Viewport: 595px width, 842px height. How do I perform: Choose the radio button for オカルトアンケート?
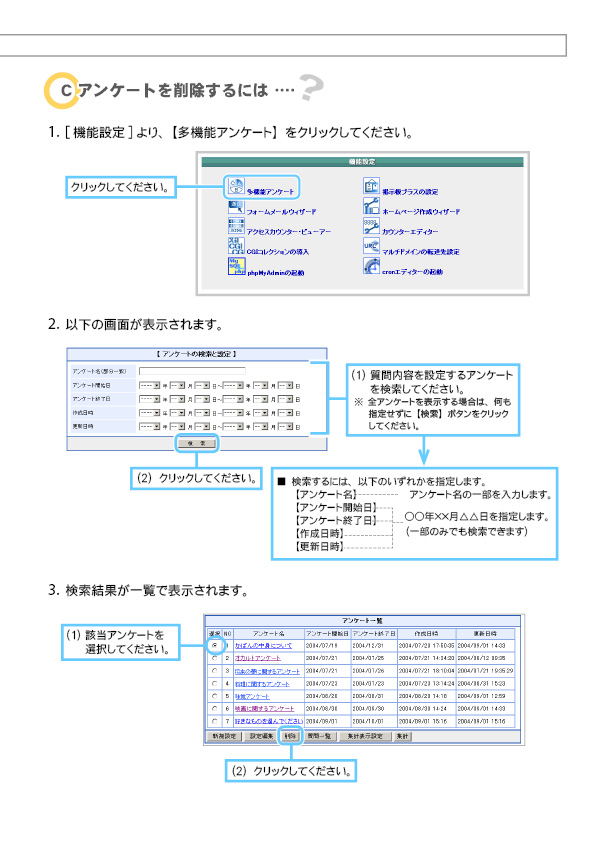pos(215,658)
